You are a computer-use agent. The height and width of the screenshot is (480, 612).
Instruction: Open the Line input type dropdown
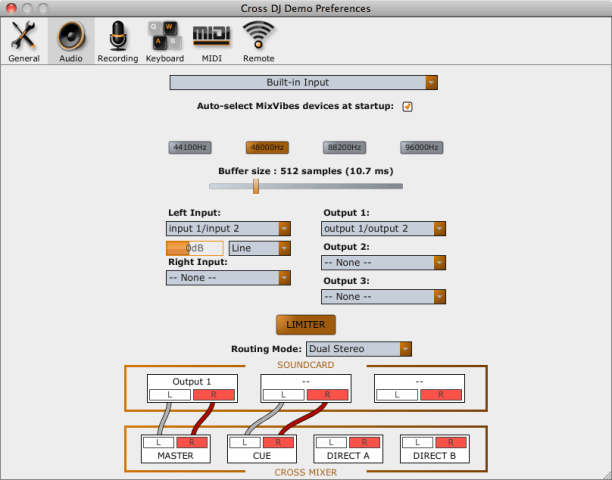[x=260, y=248]
